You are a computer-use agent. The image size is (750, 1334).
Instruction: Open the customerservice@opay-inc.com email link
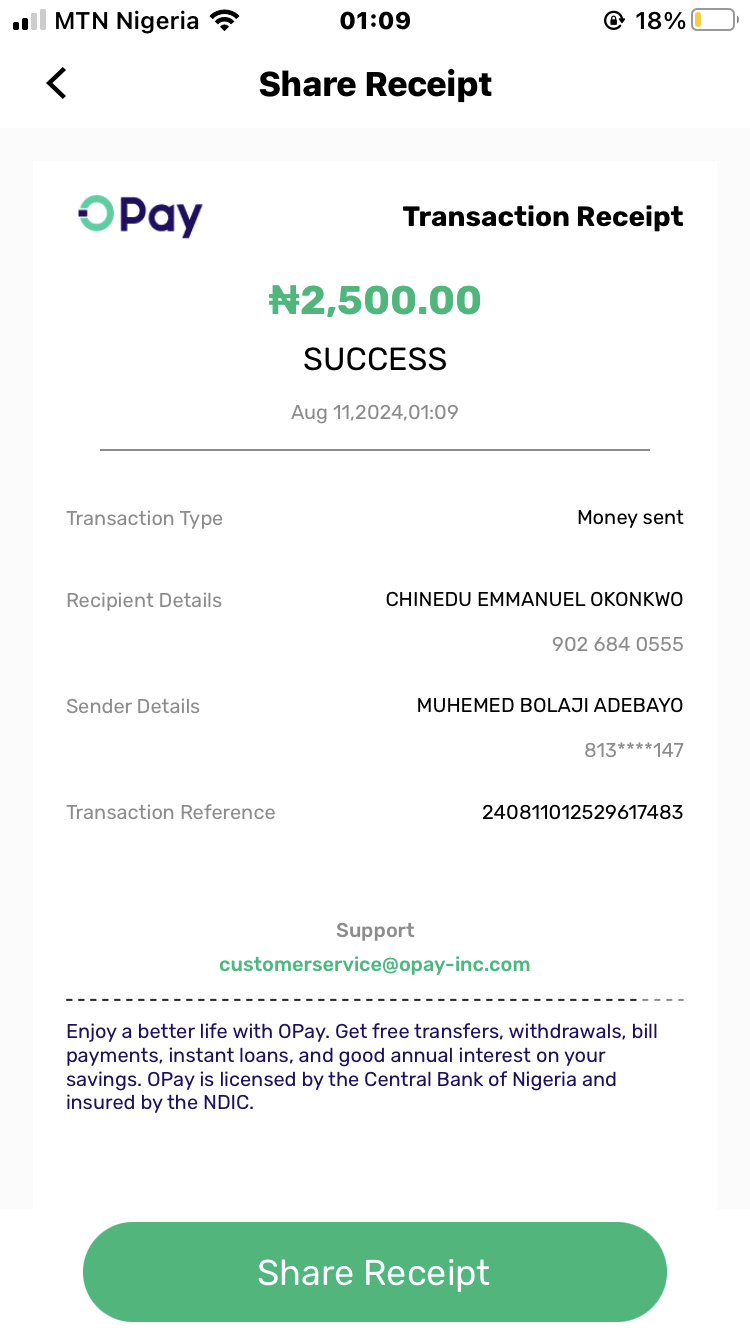tap(375, 965)
